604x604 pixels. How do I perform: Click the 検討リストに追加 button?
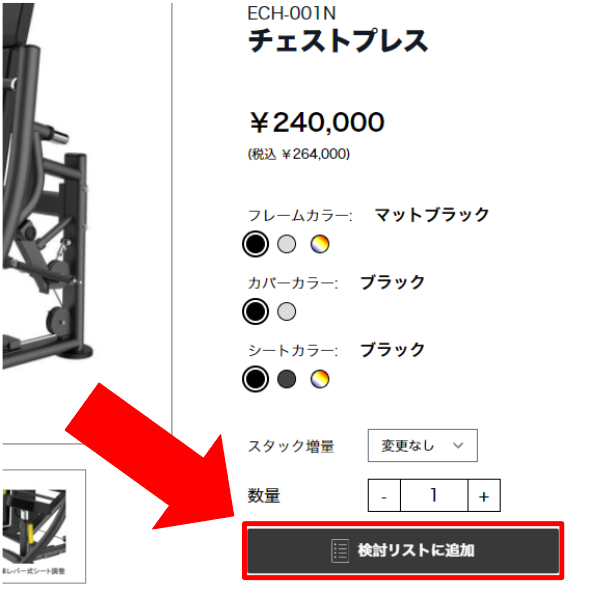click(403, 550)
